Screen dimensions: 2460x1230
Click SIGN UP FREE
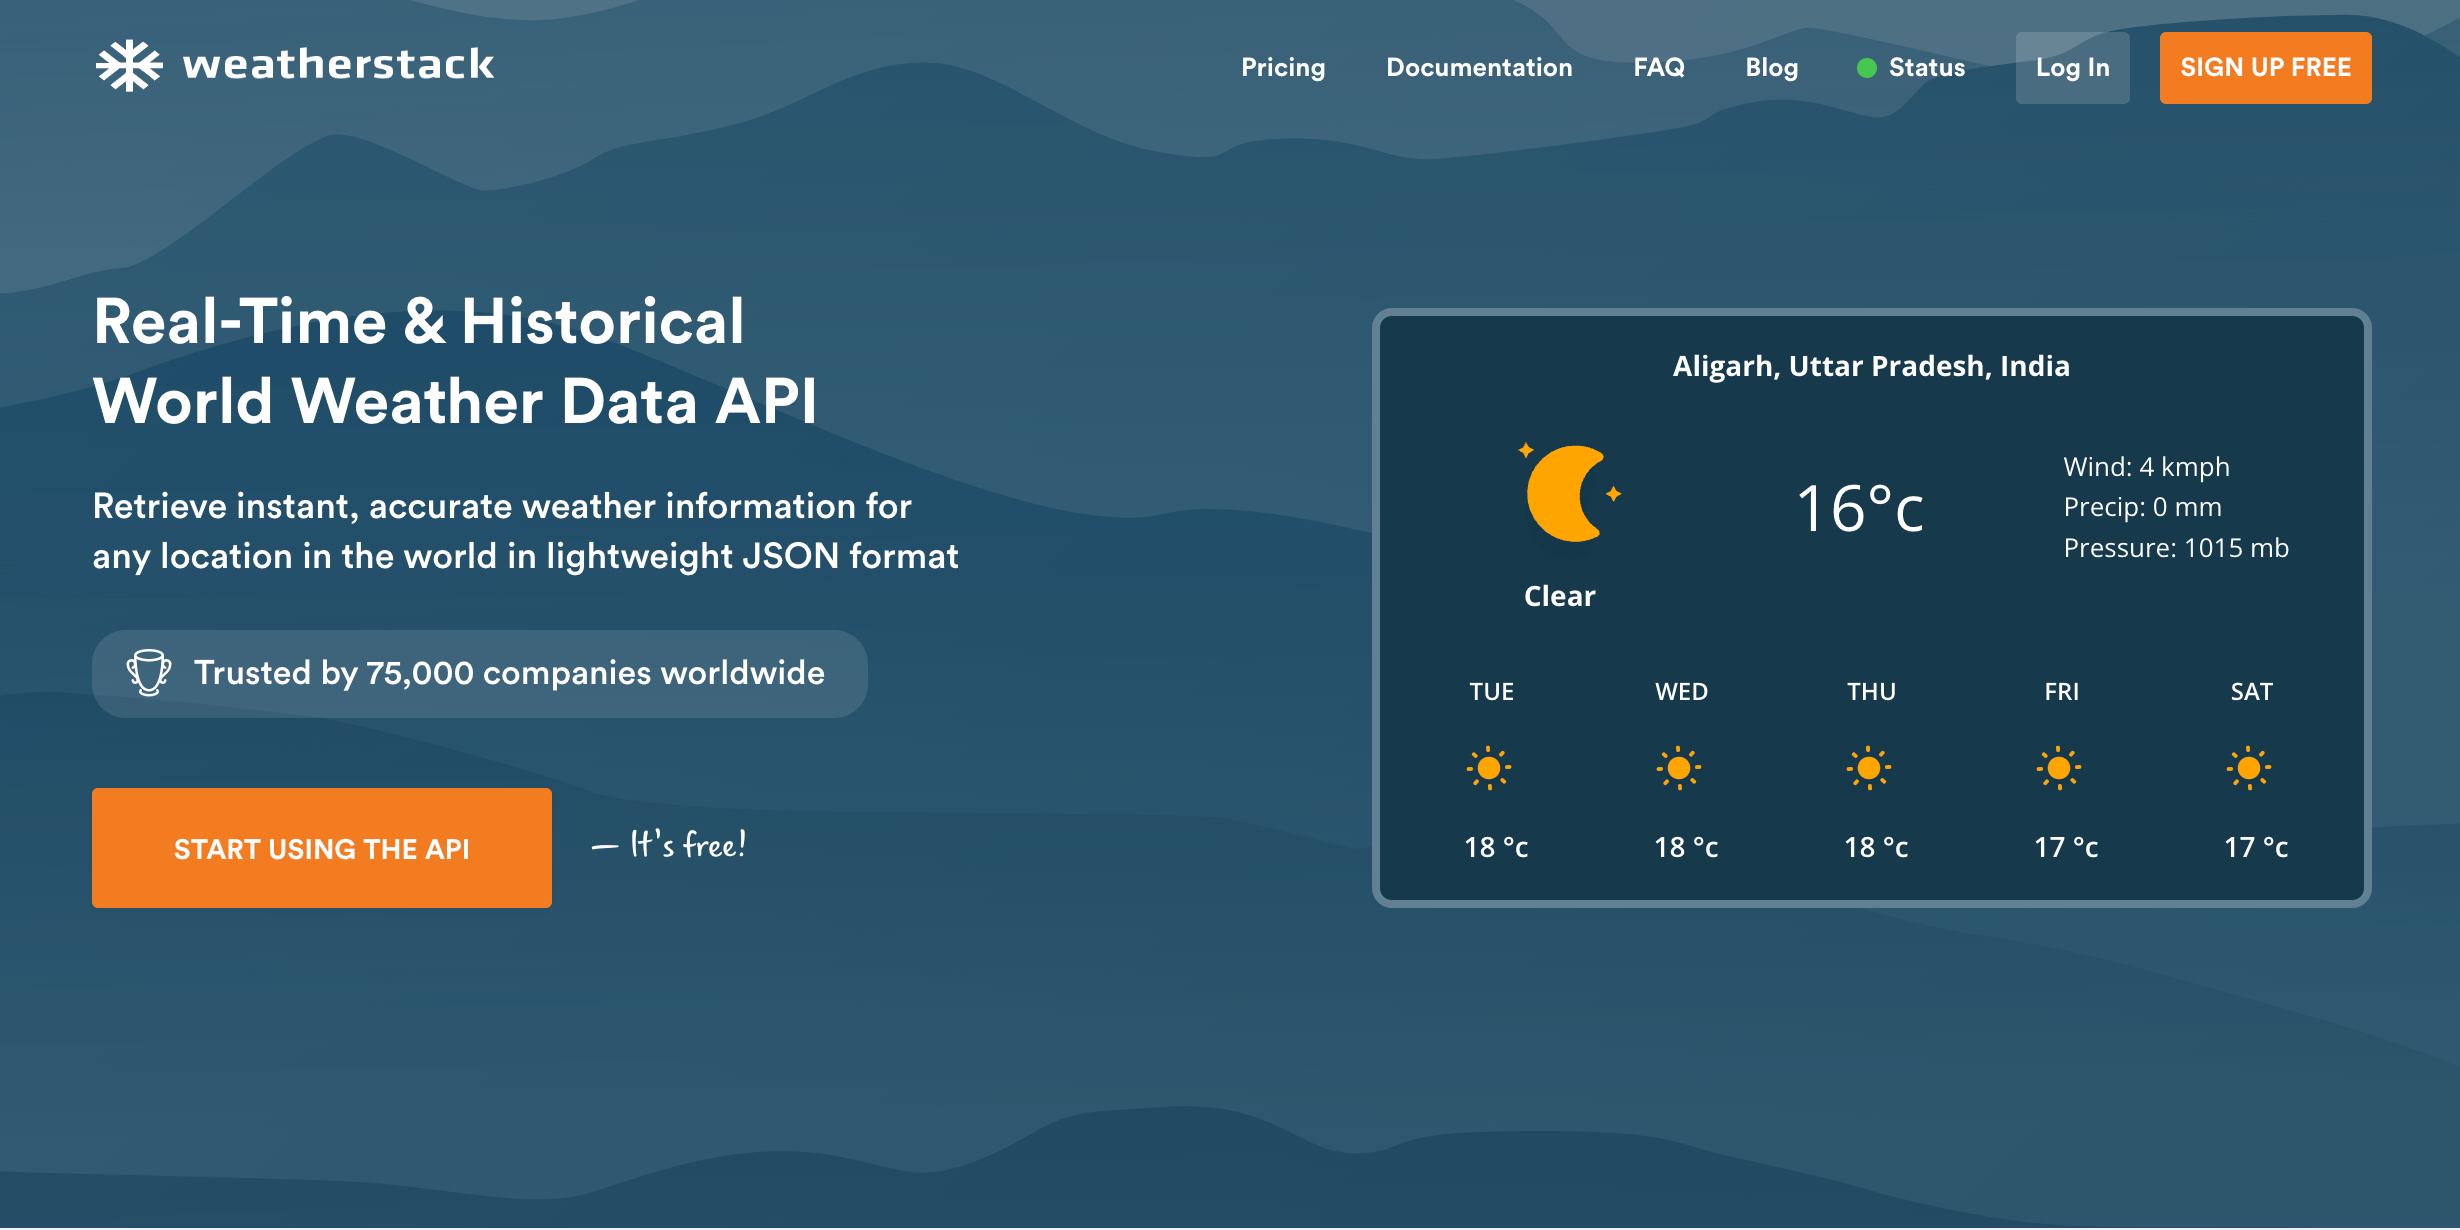click(2265, 68)
